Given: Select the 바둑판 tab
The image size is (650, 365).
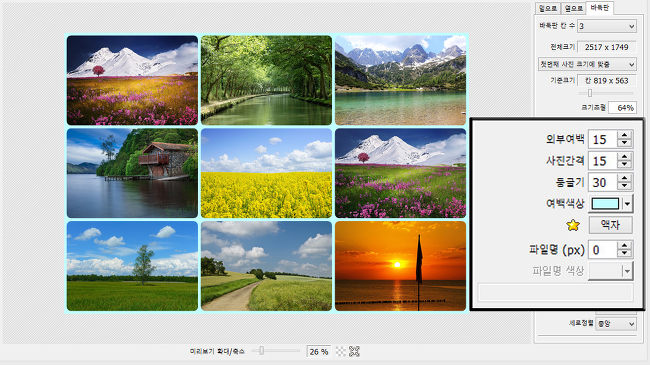Looking at the screenshot, I should point(600,8).
